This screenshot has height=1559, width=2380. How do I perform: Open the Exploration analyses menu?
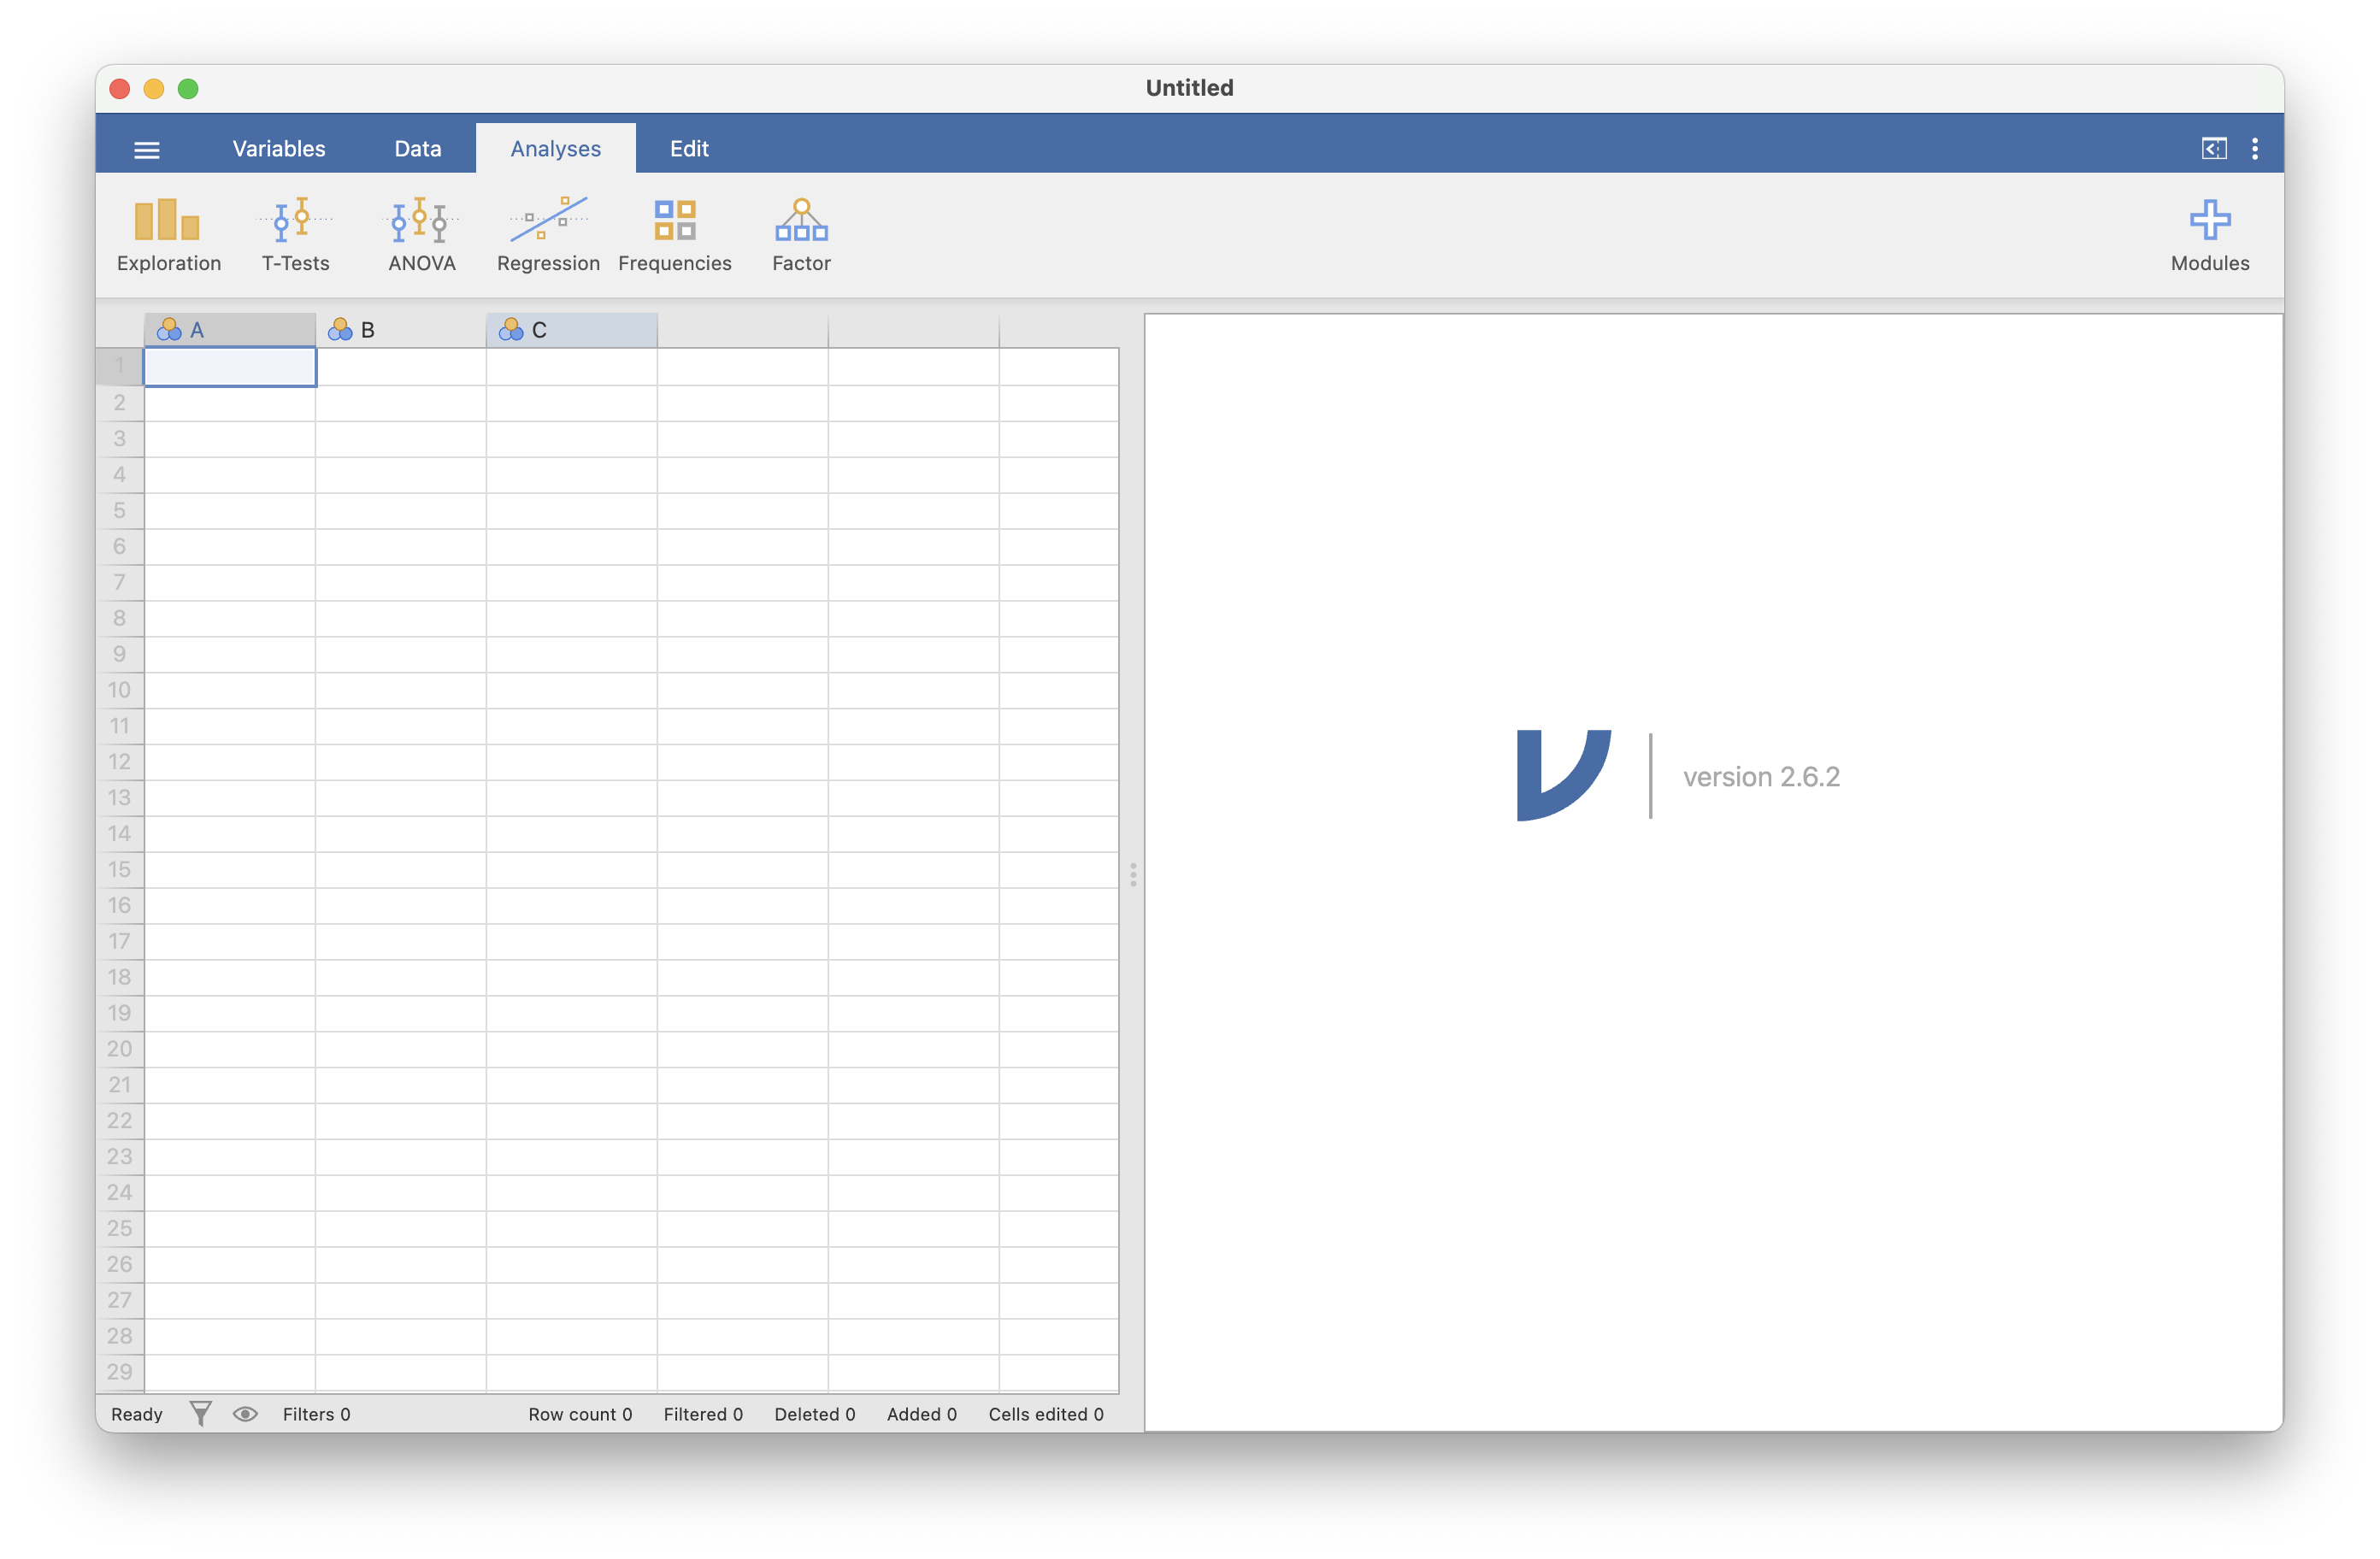[x=168, y=235]
